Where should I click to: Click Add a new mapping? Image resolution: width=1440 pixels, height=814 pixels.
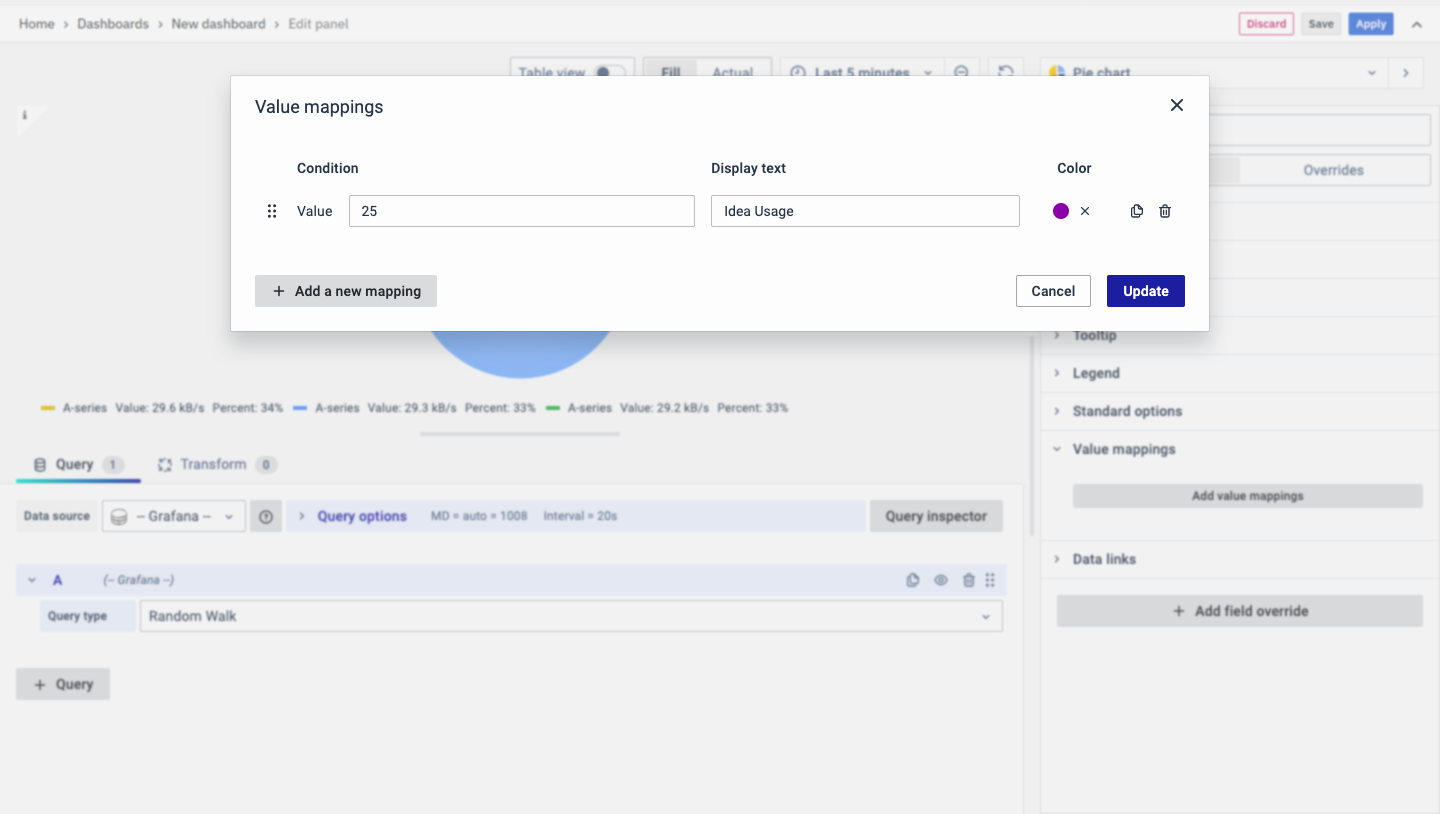346,291
